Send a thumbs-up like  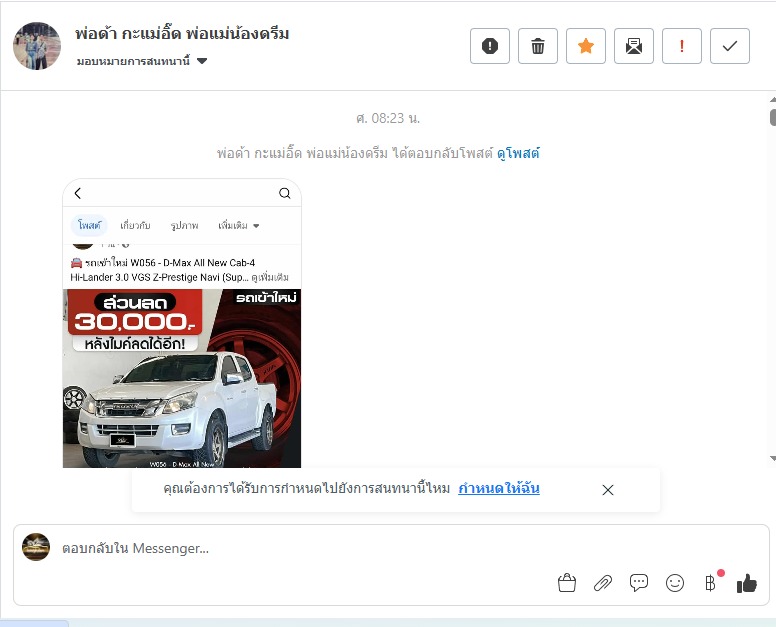coord(746,583)
